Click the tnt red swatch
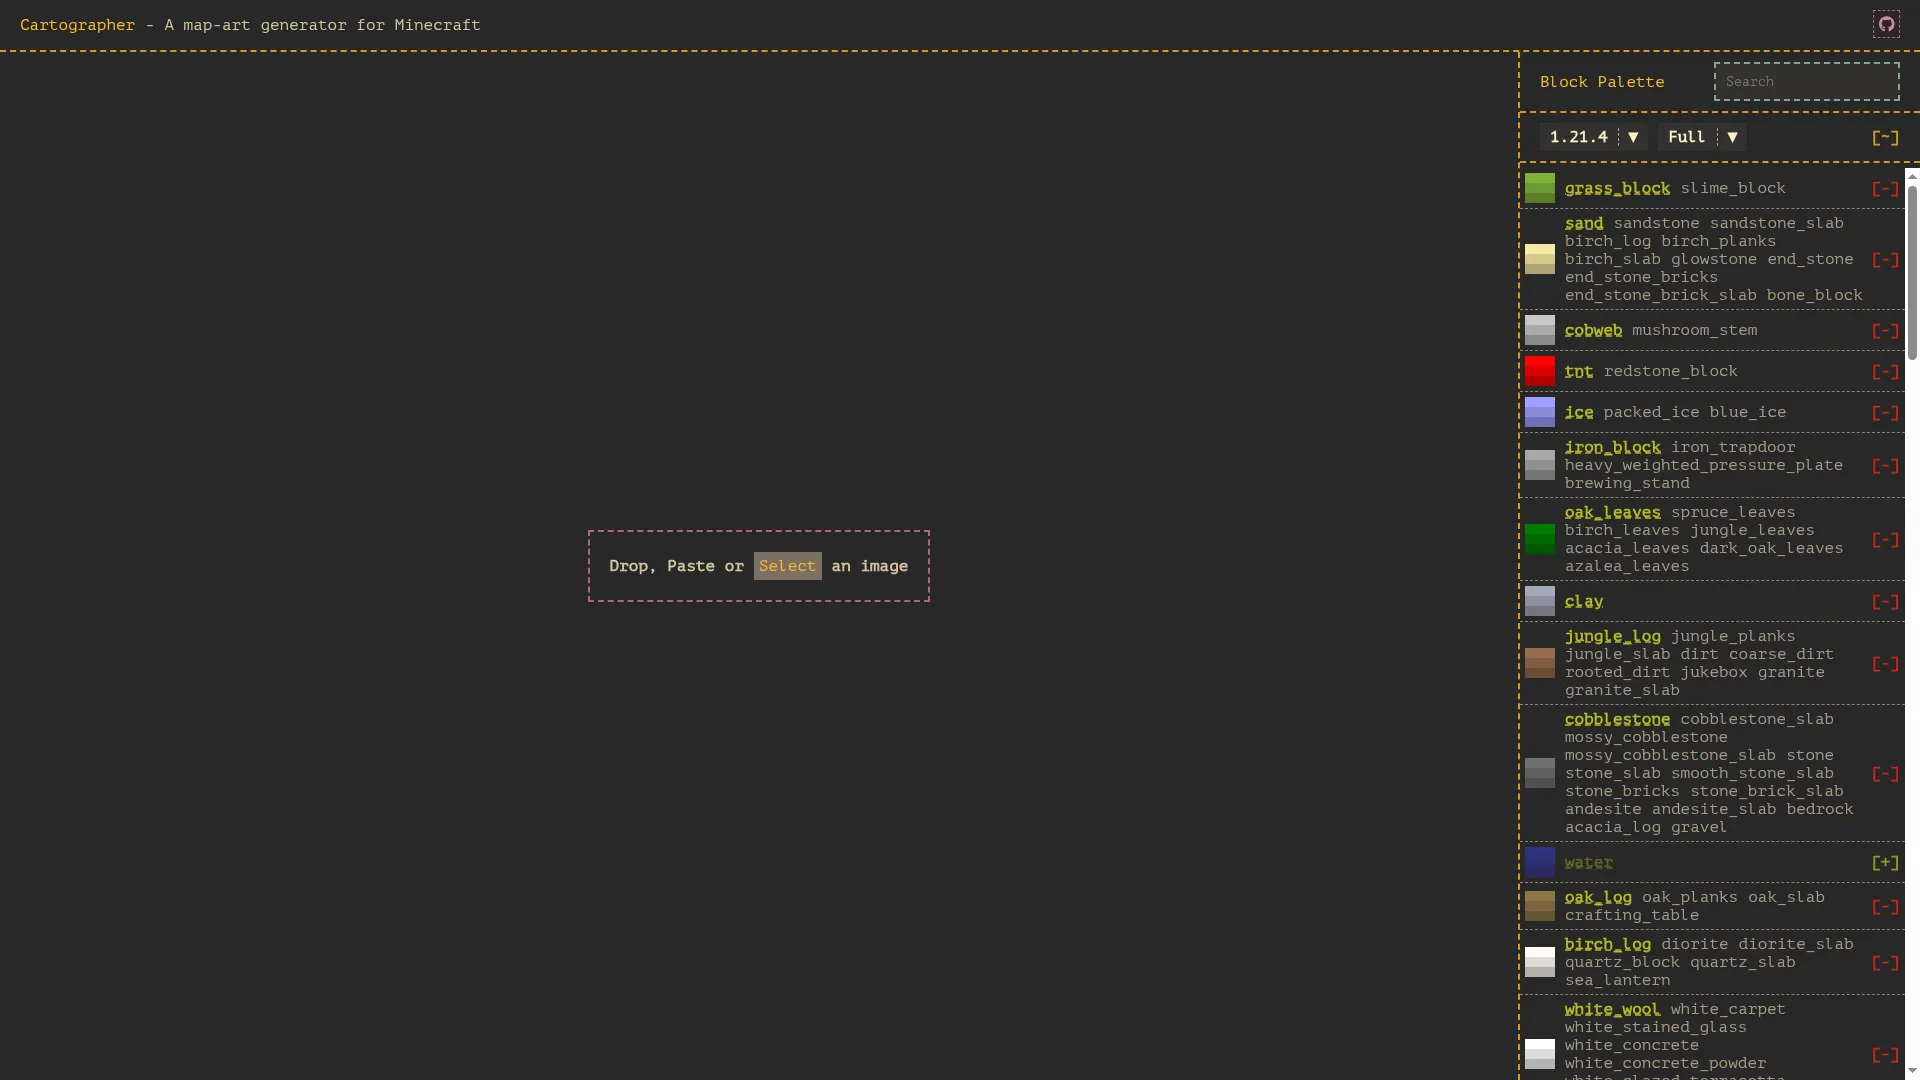Screen dimensions: 1920x1080 point(1540,371)
